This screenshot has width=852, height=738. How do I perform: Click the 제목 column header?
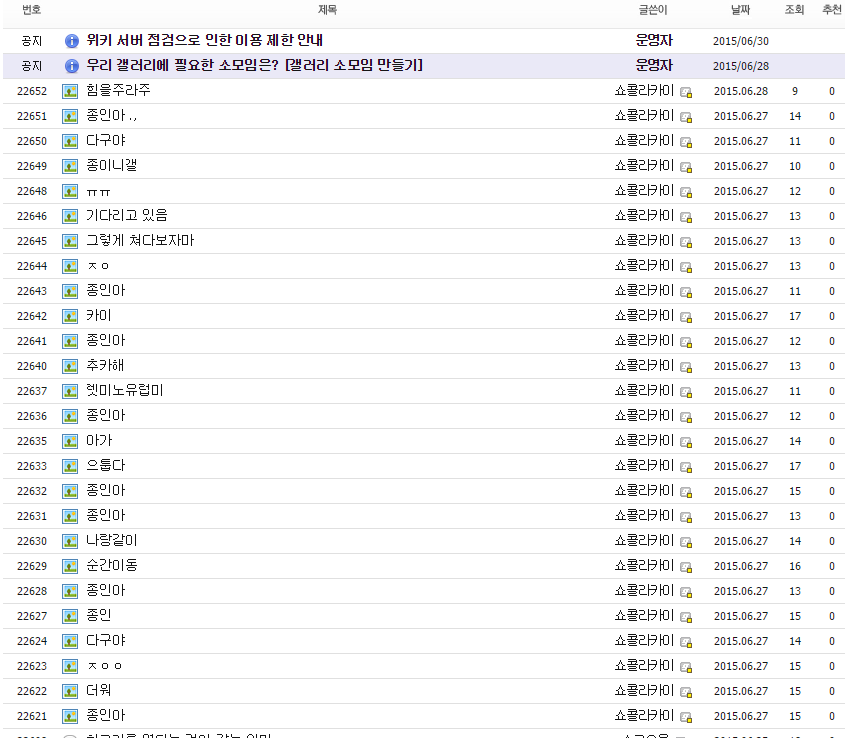[x=328, y=10]
